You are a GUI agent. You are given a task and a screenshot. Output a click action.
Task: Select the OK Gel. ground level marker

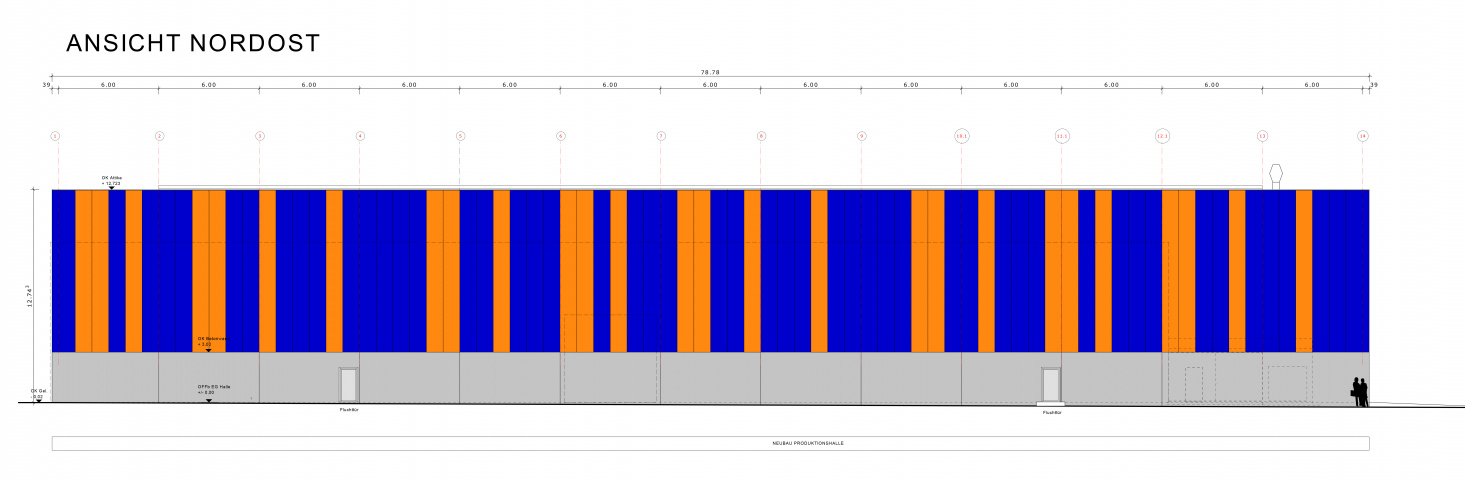(37, 393)
